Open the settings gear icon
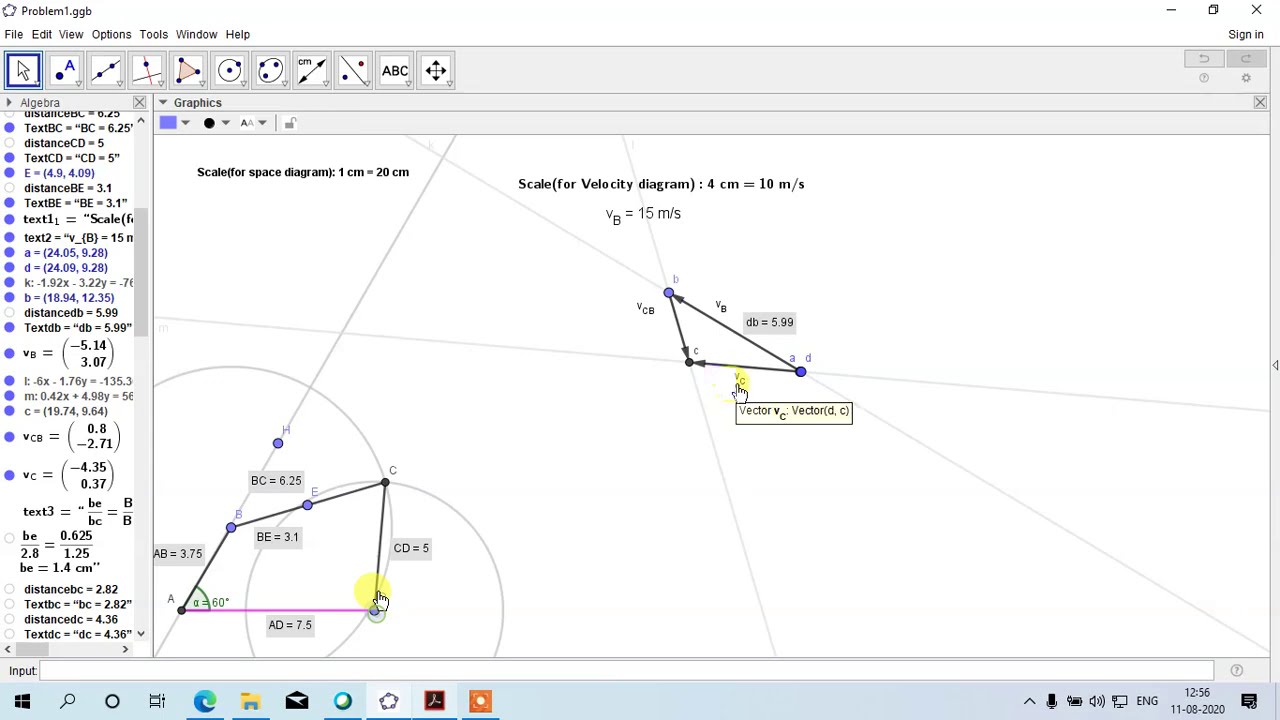The height and width of the screenshot is (720, 1280). point(1246,78)
